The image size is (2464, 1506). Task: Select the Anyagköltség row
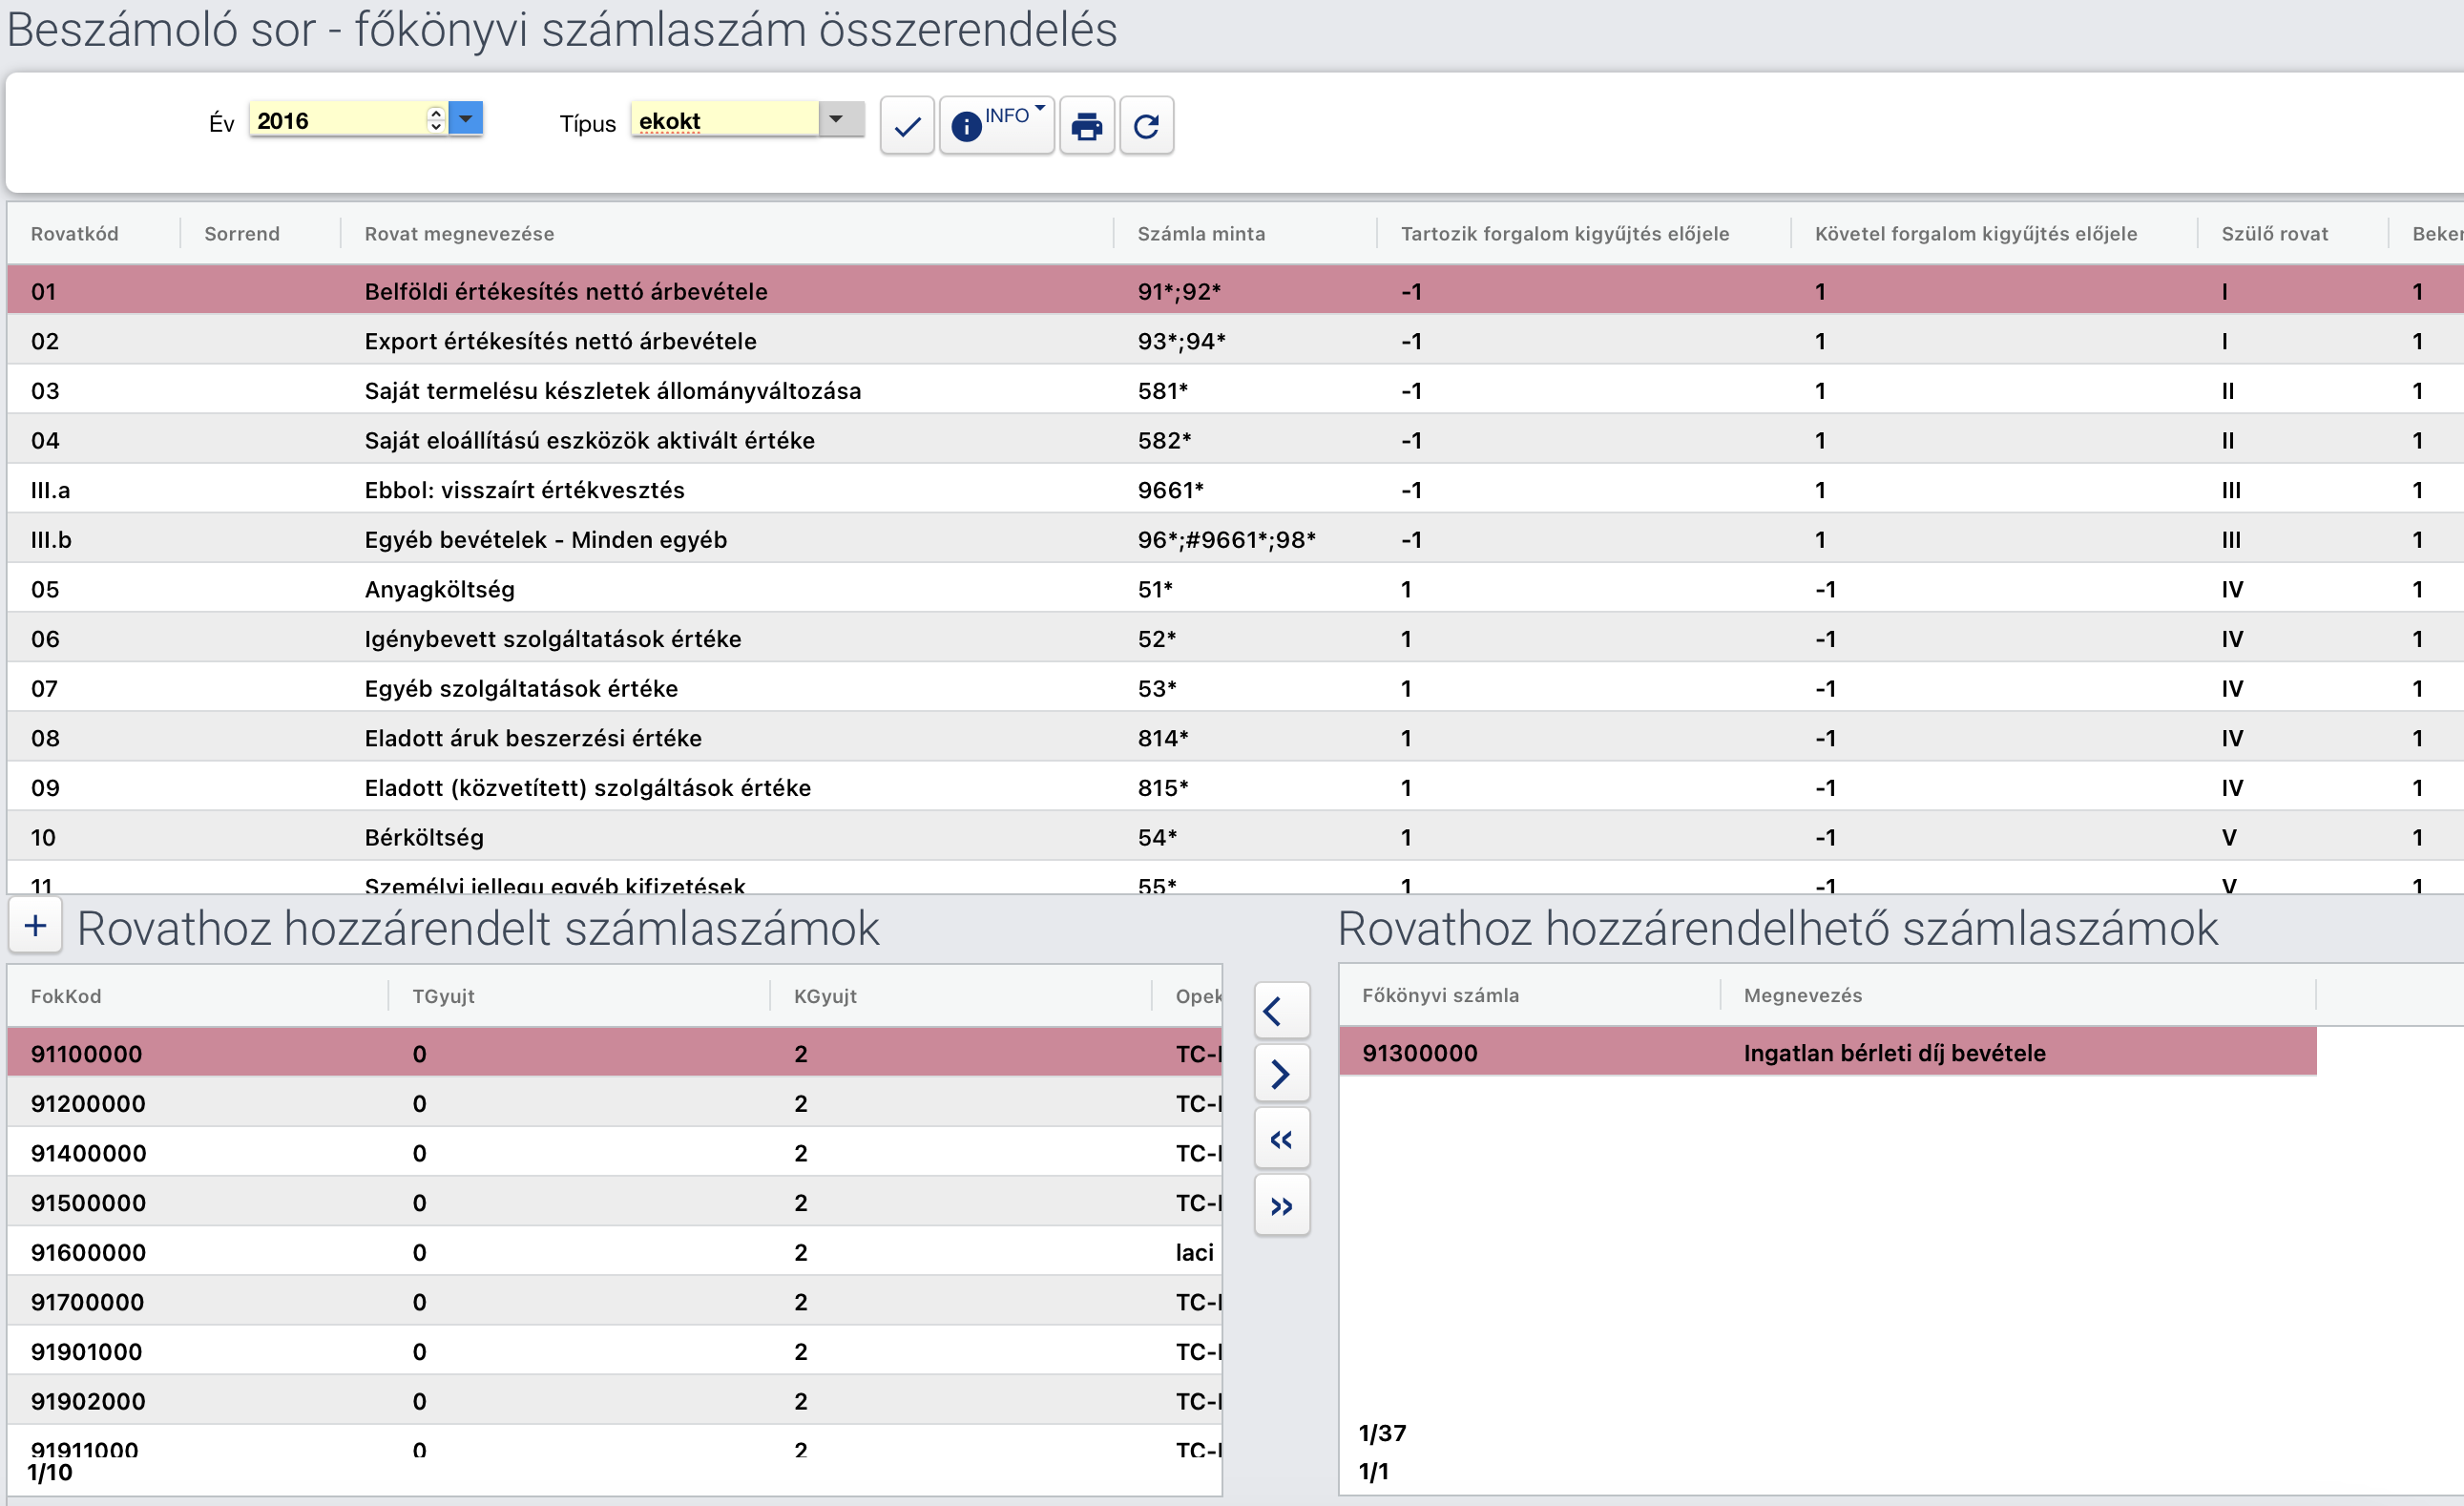click(1235, 589)
